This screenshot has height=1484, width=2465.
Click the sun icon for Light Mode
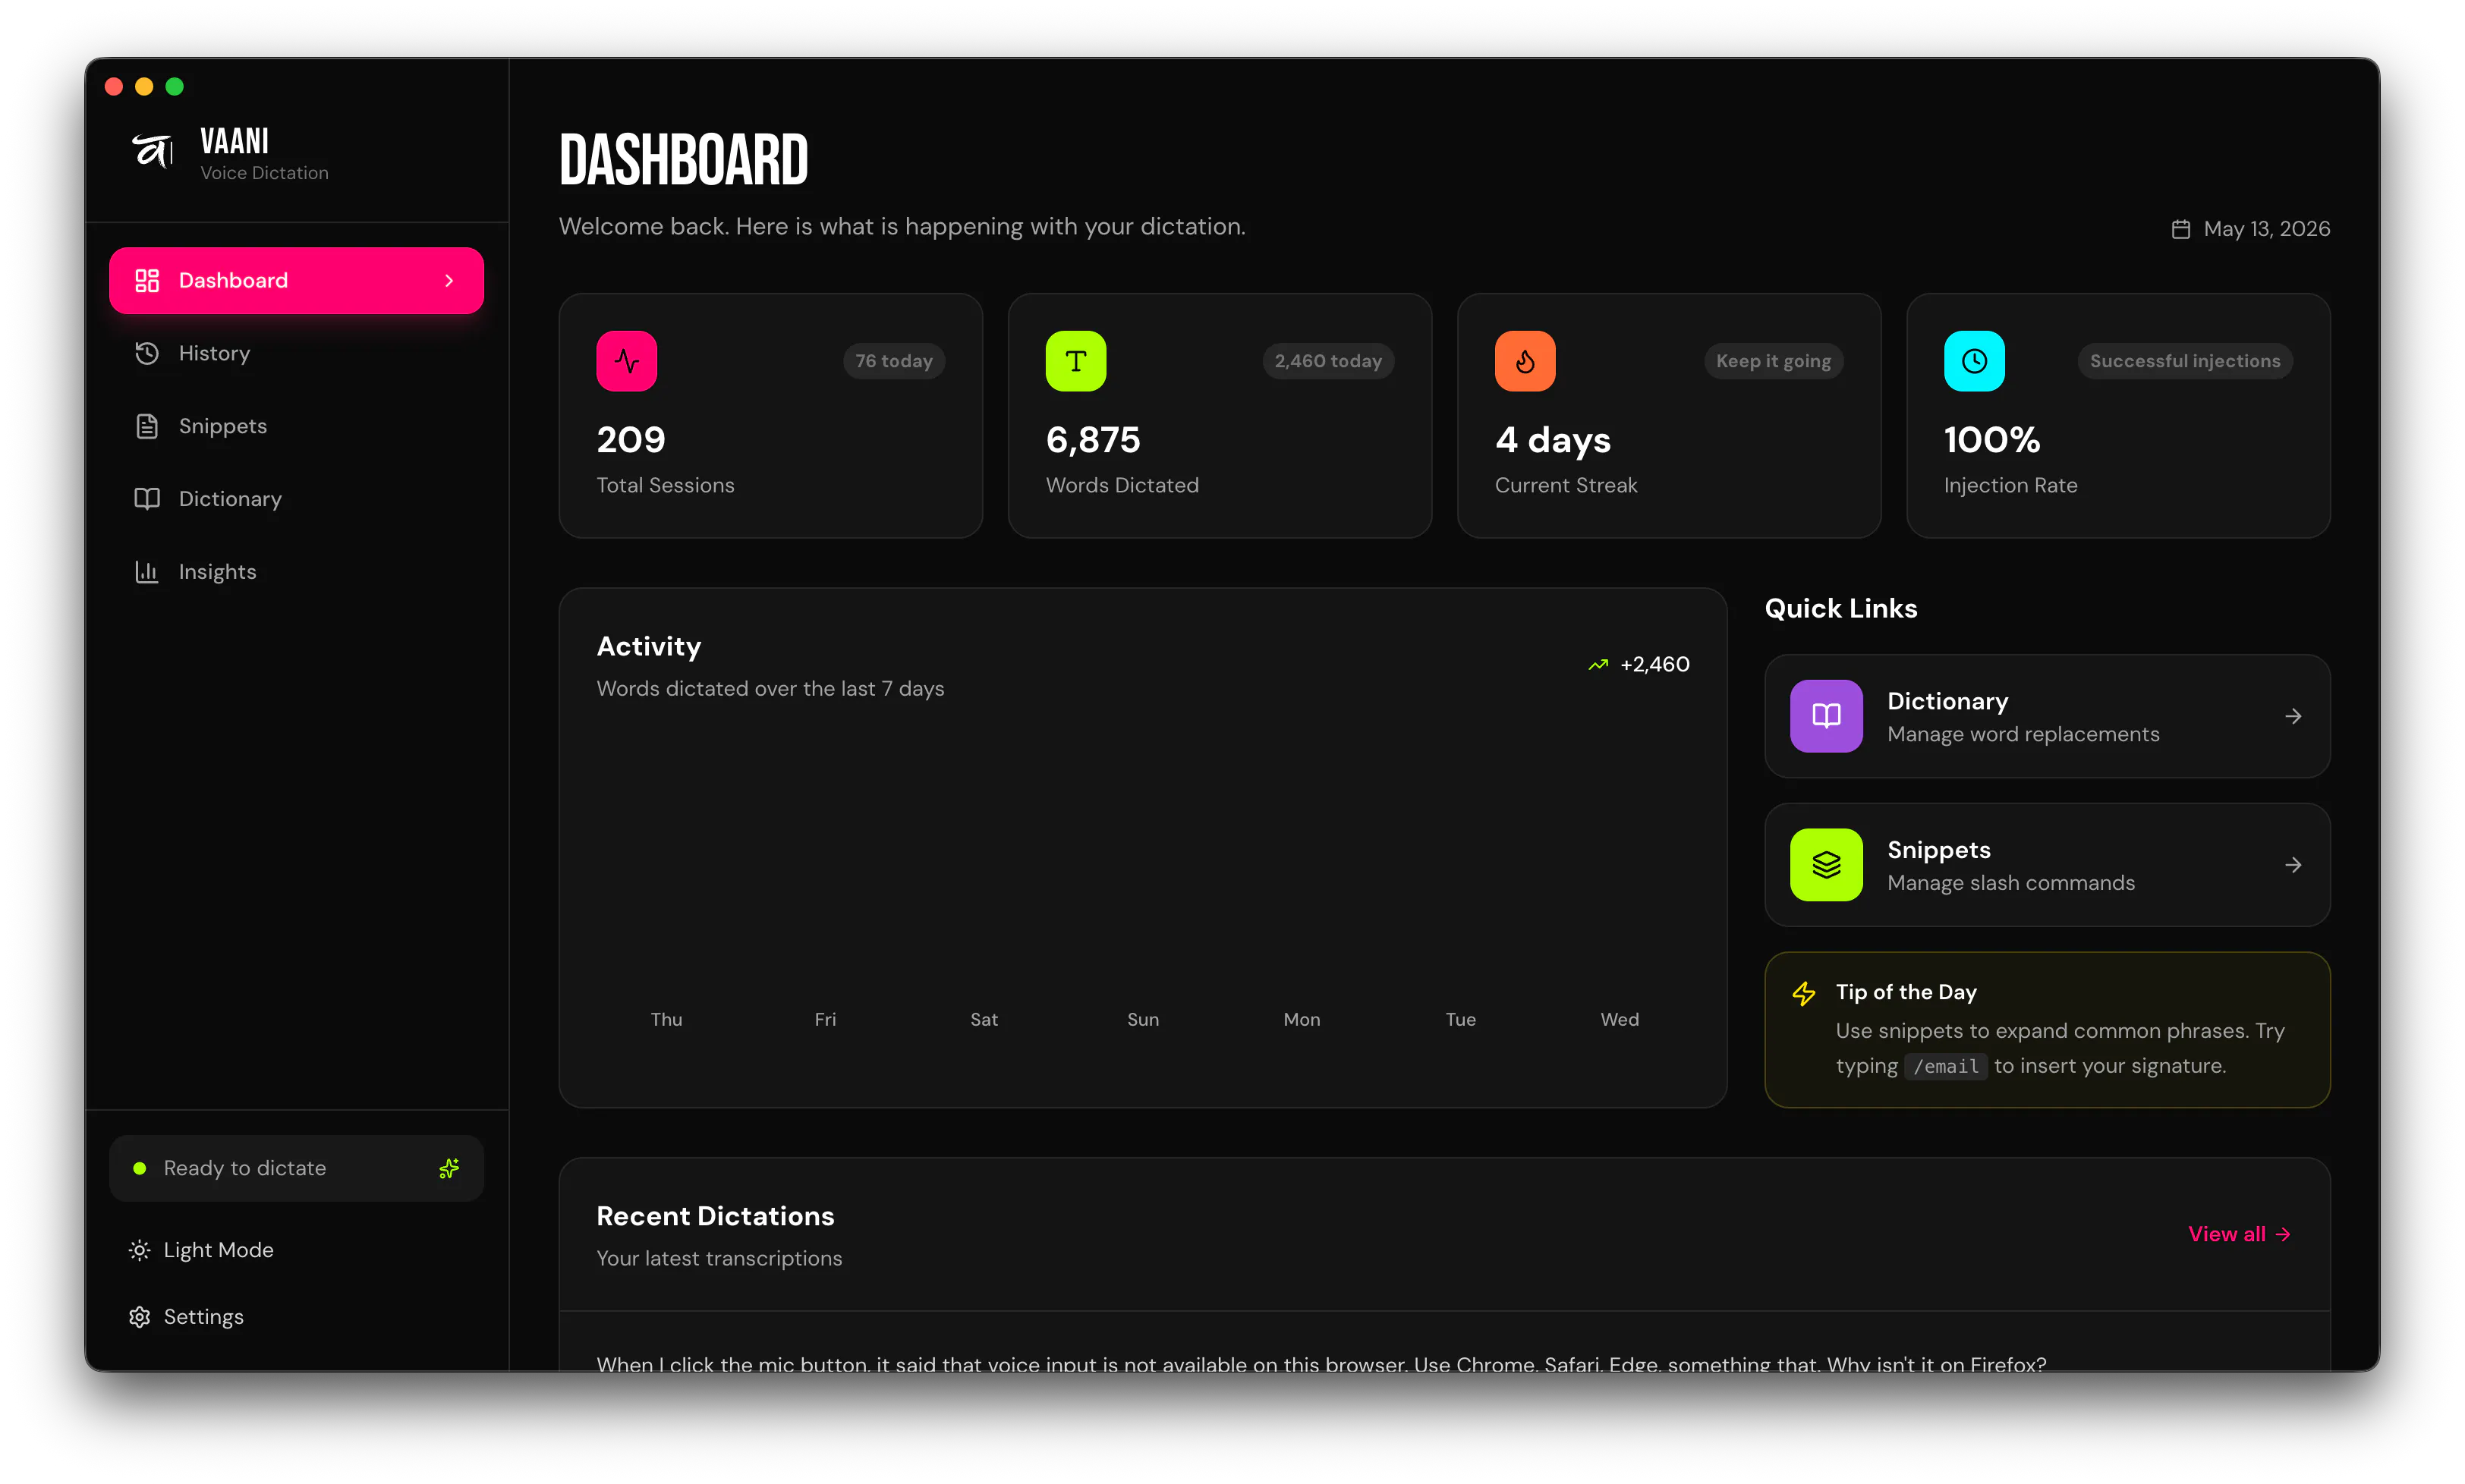point(140,1250)
